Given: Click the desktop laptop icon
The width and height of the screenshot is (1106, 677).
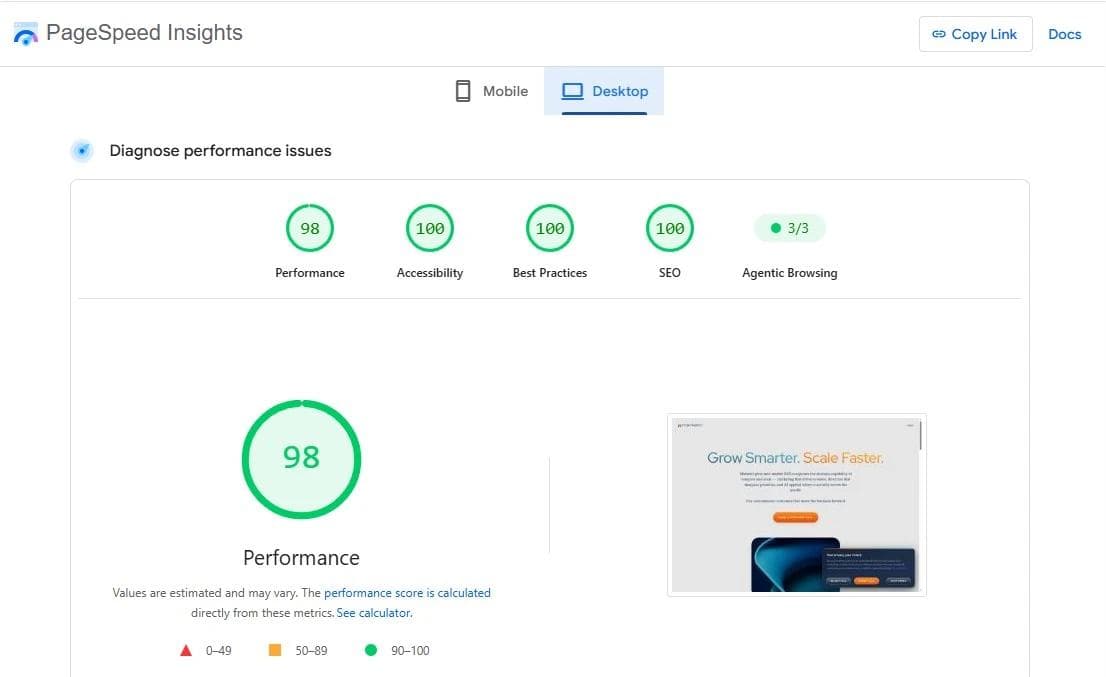Looking at the screenshot, I should 572,91.
